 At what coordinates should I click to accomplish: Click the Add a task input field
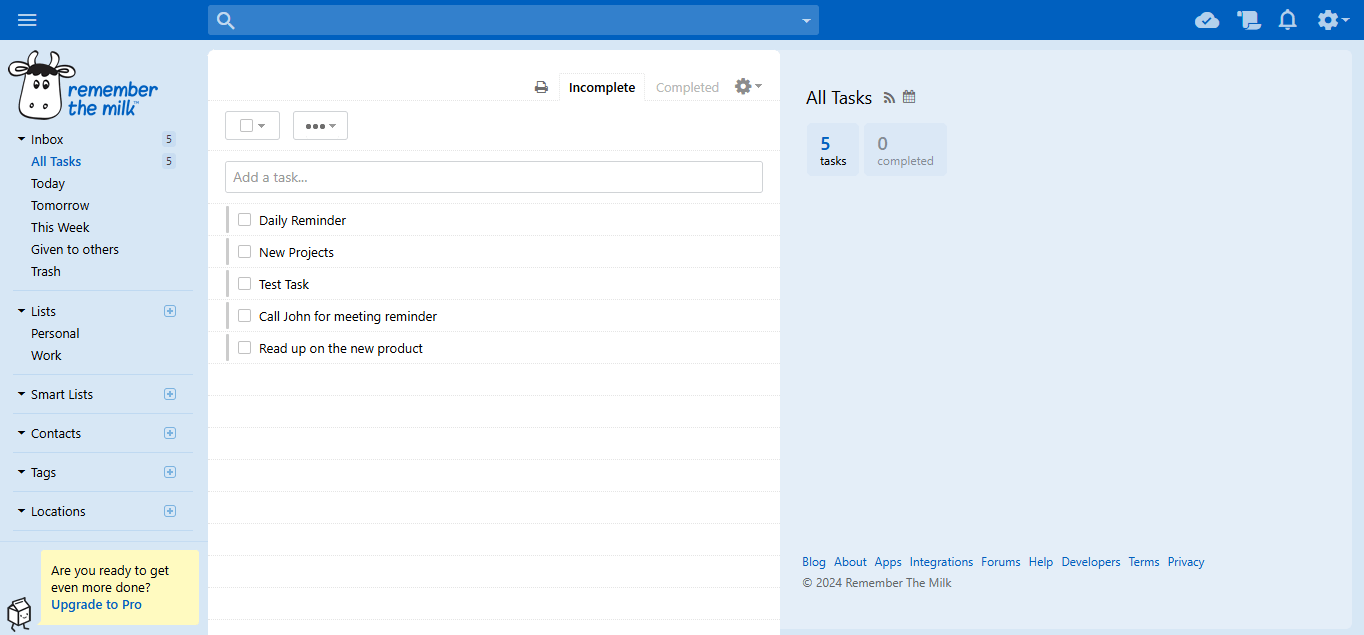pos(494,177)
